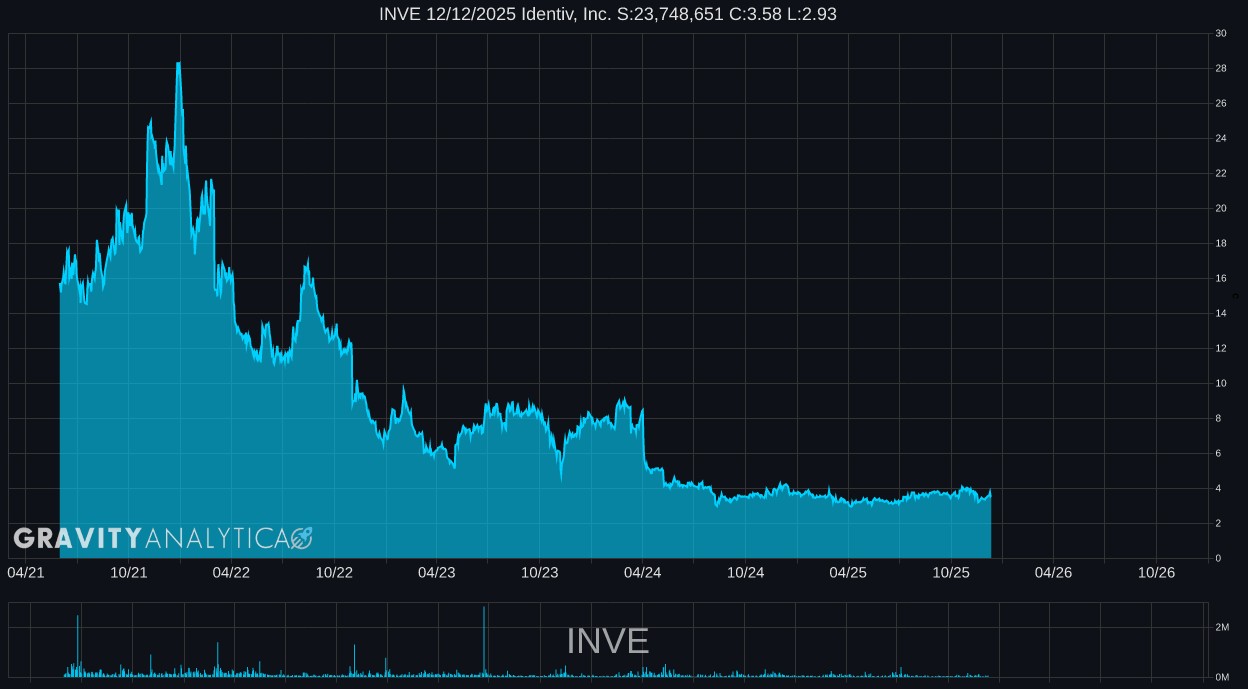The width and height of the screenshot is (1248, 689).
Task: Click the 04/24 x-axis date label
Action: click(x=642, y=573)
